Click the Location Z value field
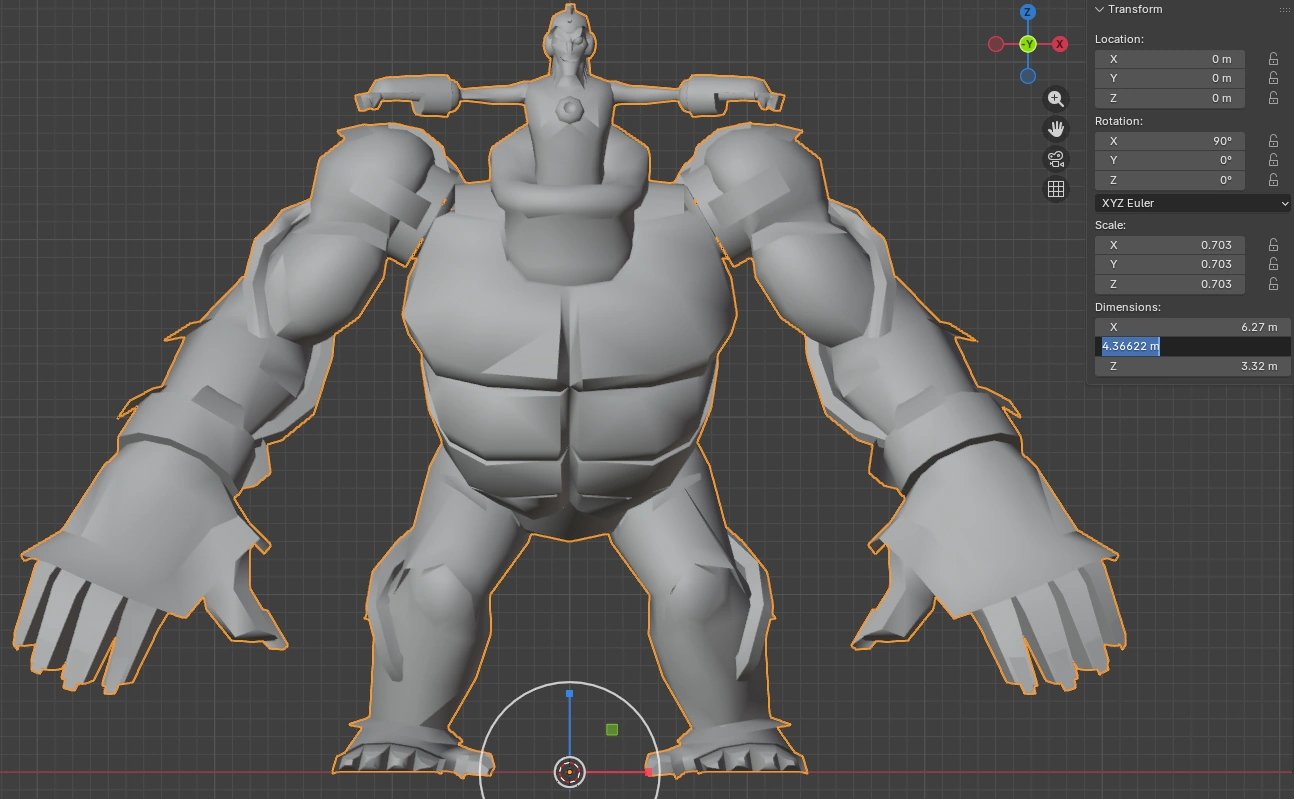This screenshot has height=799, width=1294. tap(1170, 98)
